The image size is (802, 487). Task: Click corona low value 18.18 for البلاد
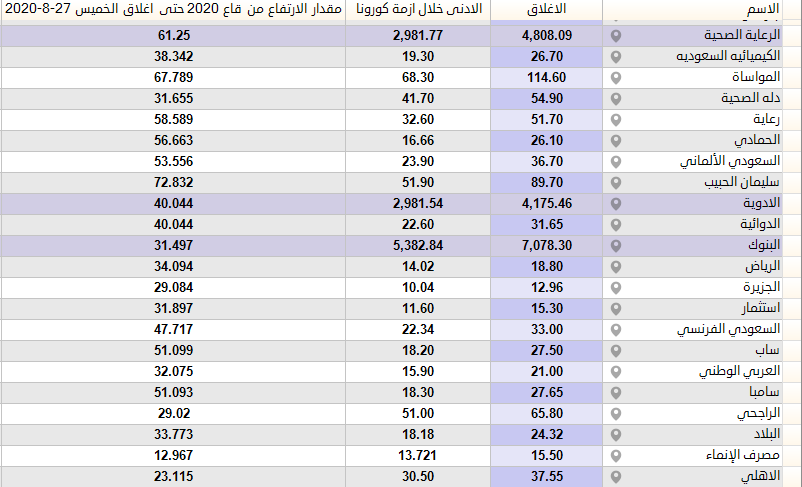[418, 434]
